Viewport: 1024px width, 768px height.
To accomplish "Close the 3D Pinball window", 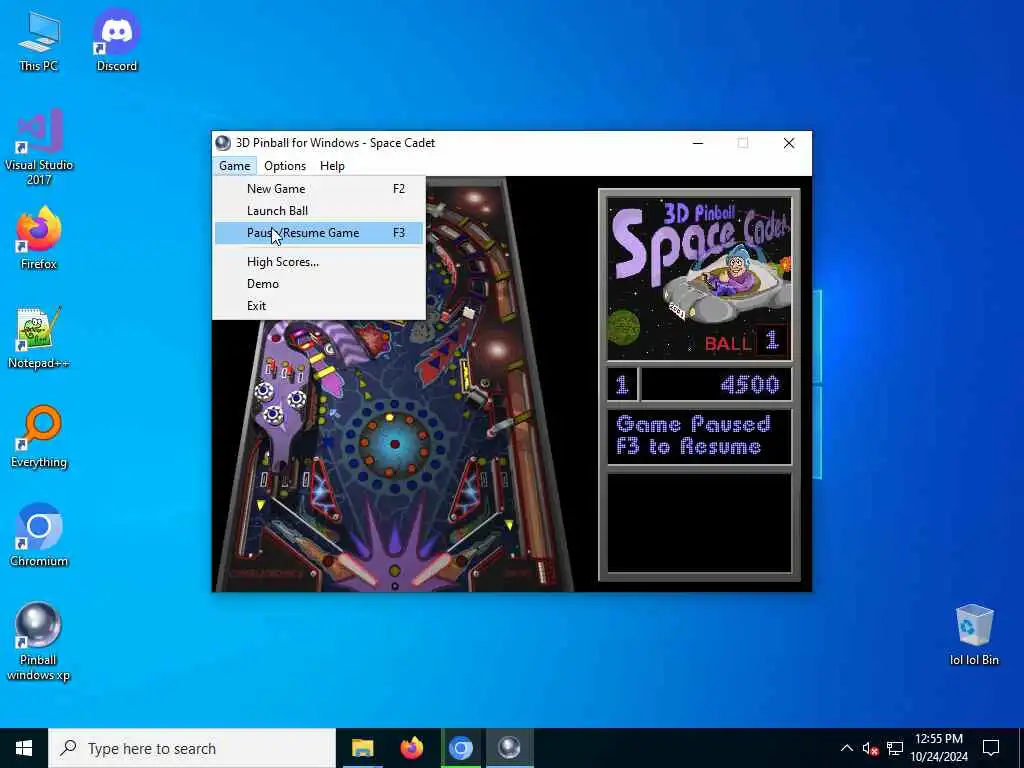I will (x=789, y=143).
